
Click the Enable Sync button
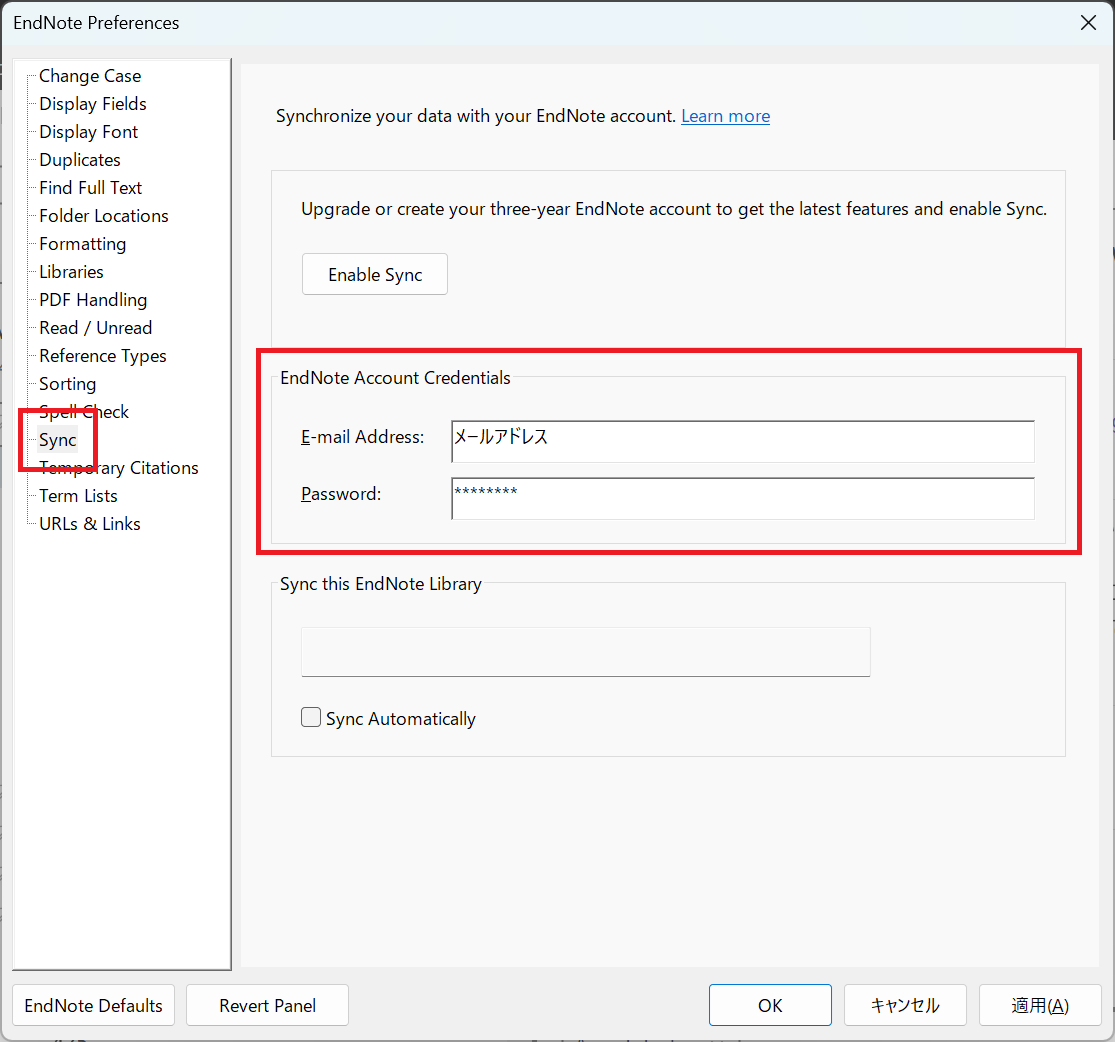[374, 275]
